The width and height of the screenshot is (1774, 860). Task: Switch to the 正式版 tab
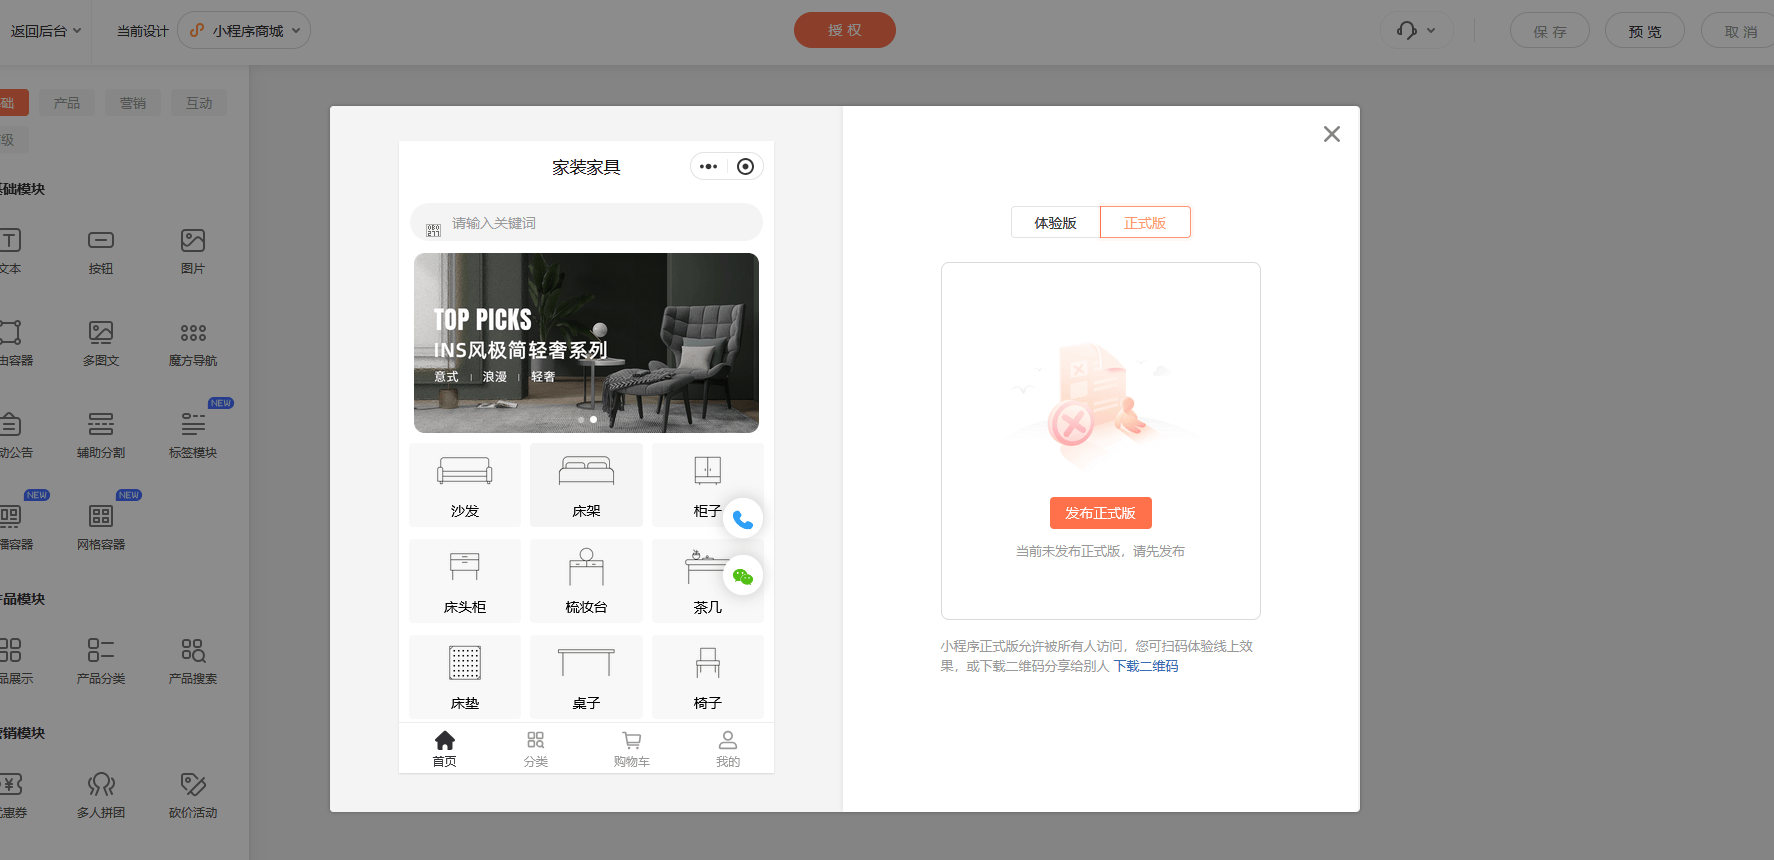point(1144,223)
